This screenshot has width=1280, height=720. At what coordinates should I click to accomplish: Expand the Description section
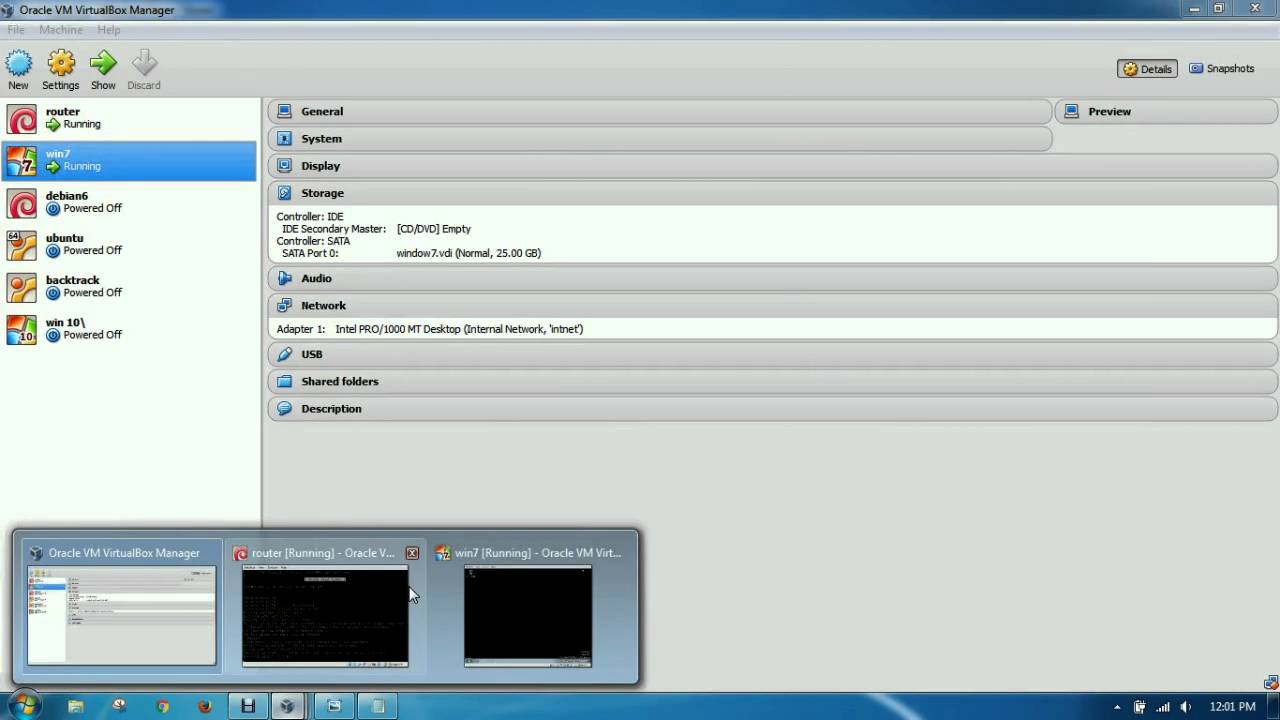tap(773, 408)
